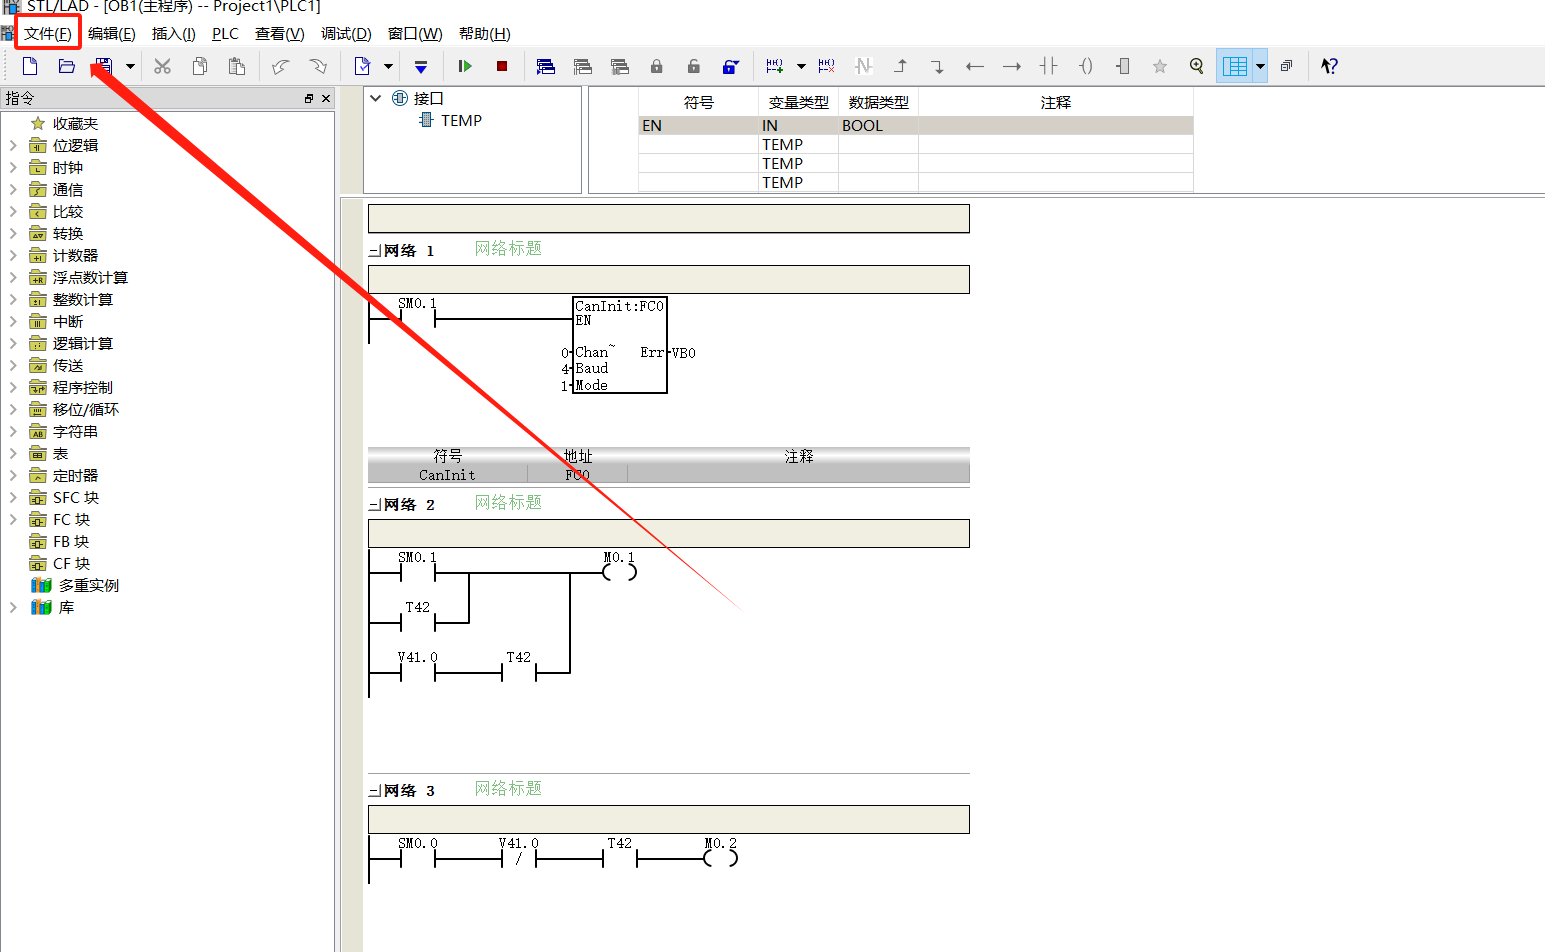The height and width of the screenshot is (952, 1545).
Task: Select 多重实例 tree item
Action: 88,585
